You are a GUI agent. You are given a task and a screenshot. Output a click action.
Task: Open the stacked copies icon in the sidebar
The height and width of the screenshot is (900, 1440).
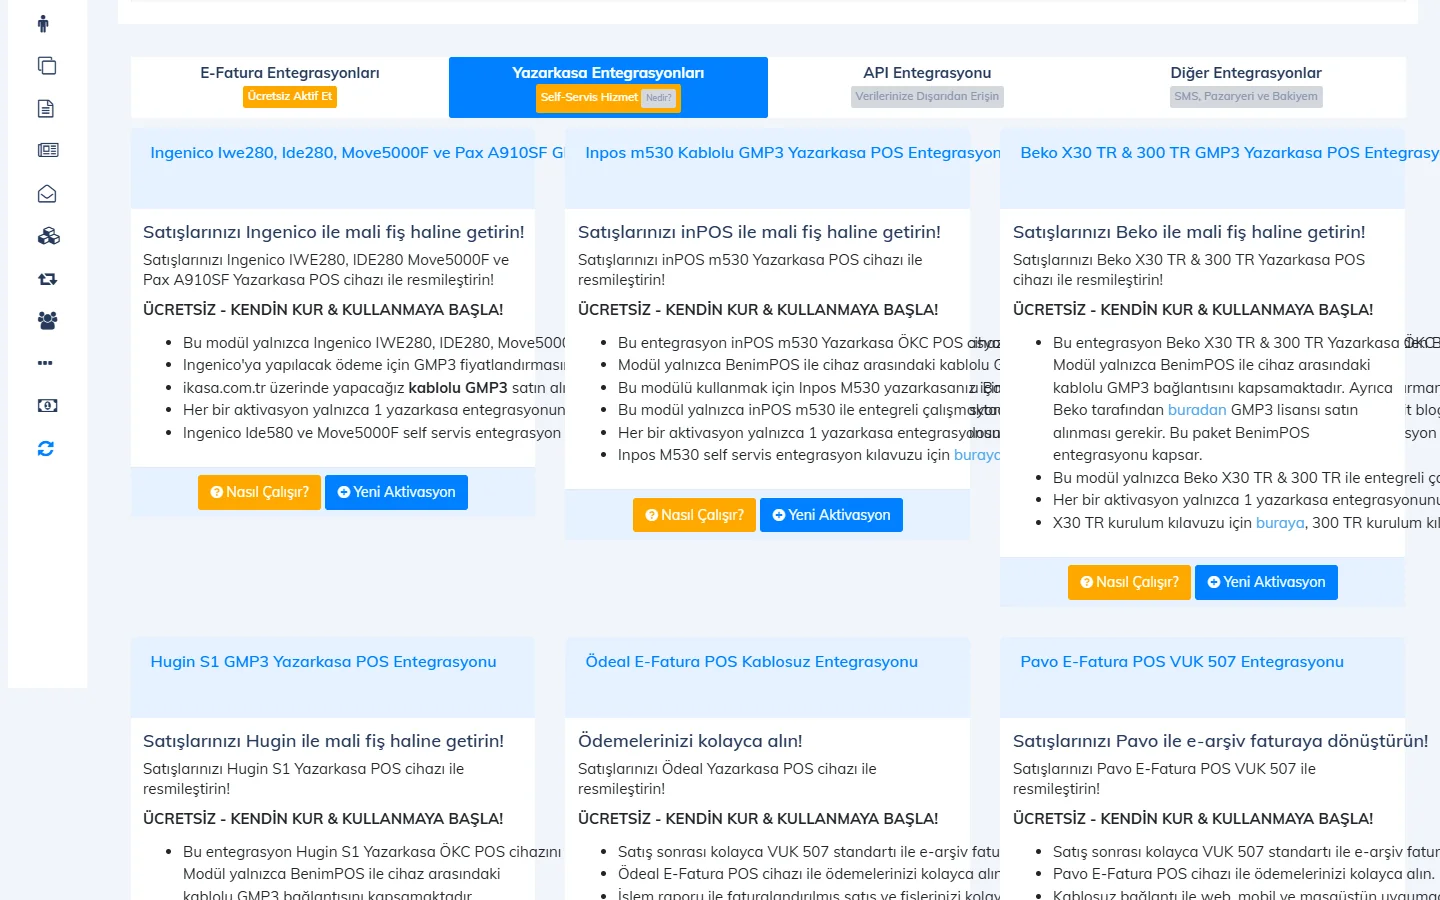pos(47,66)
